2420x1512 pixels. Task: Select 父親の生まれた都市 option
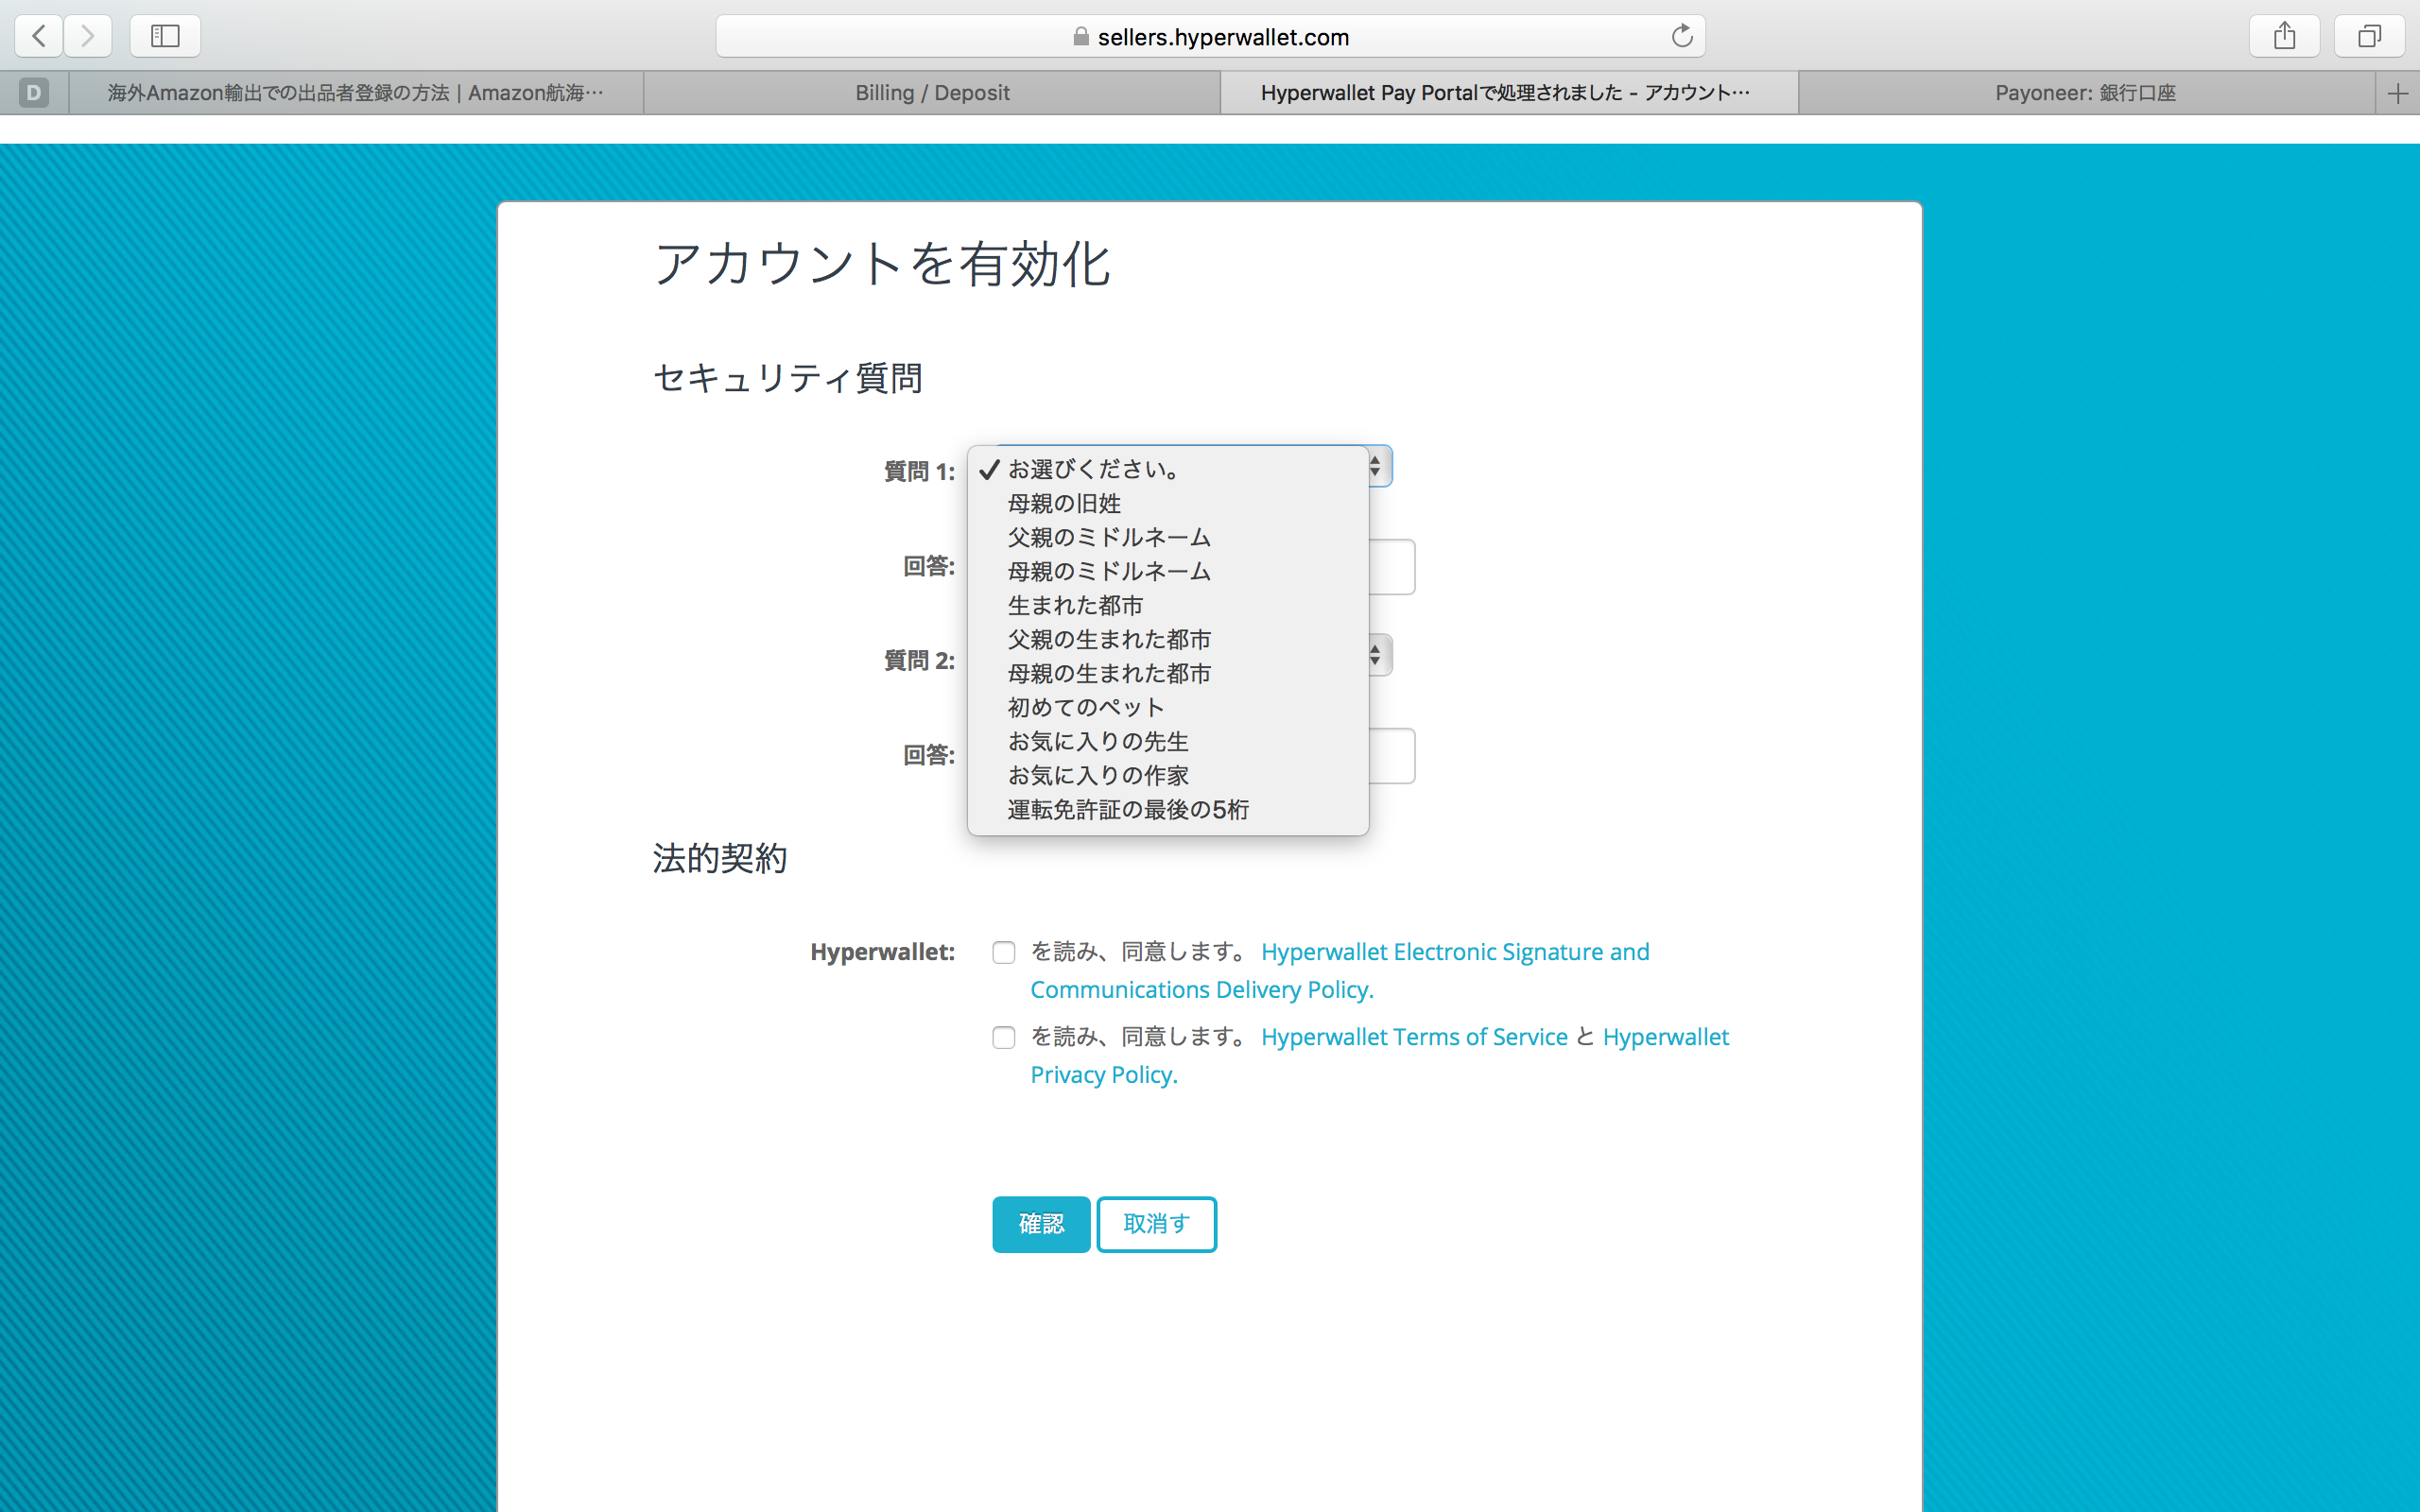pyautogui.click(x=1168, y=639)
